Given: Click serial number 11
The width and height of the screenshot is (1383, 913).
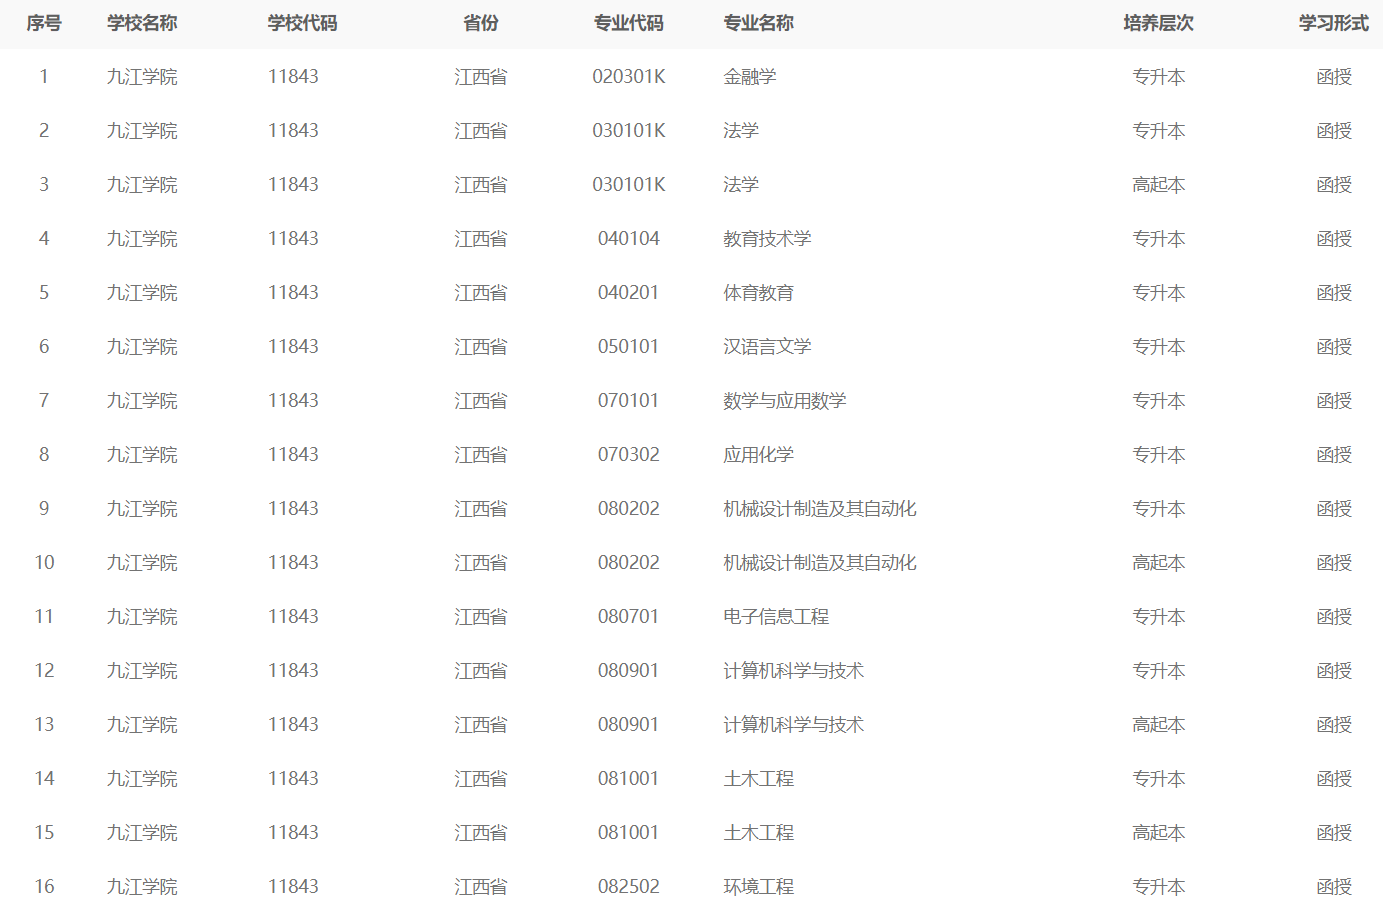Looking at the screenshot, I should pyautogui.click(x=44, y=617).
